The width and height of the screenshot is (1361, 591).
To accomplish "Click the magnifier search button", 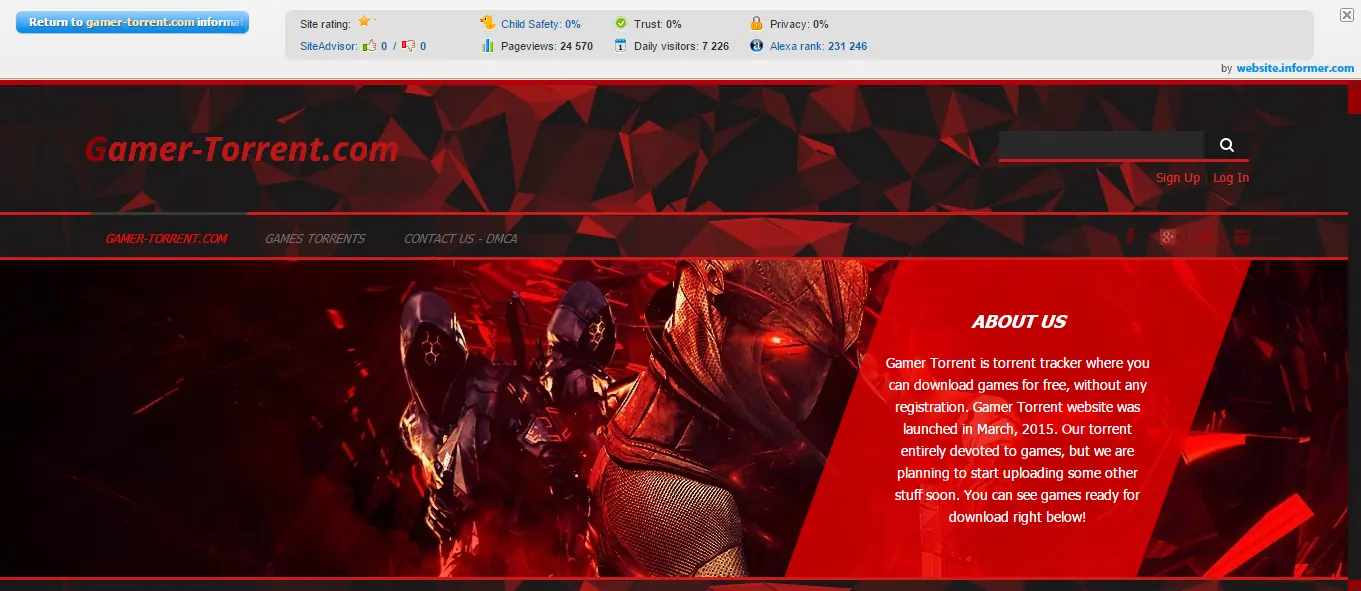I will coord(1227,145).
